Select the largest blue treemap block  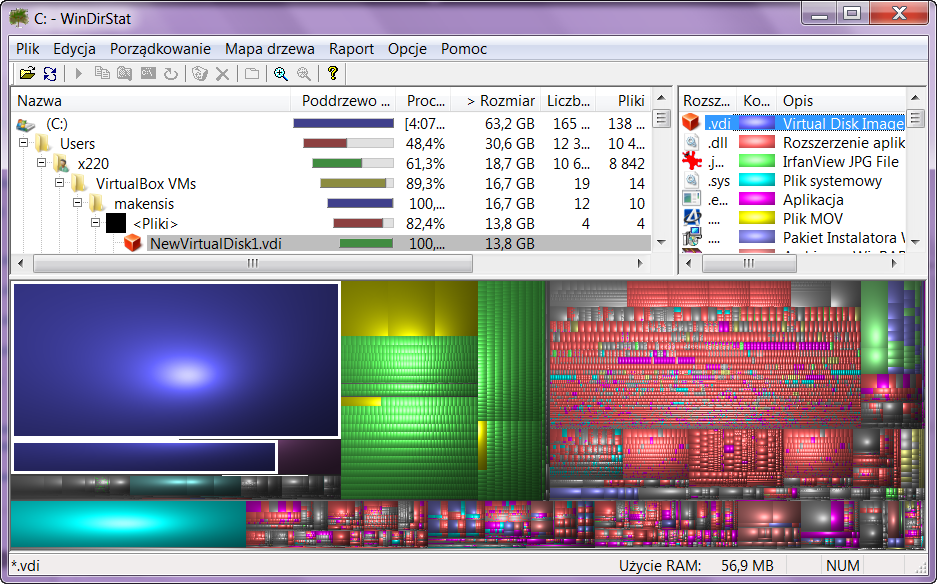176,360
